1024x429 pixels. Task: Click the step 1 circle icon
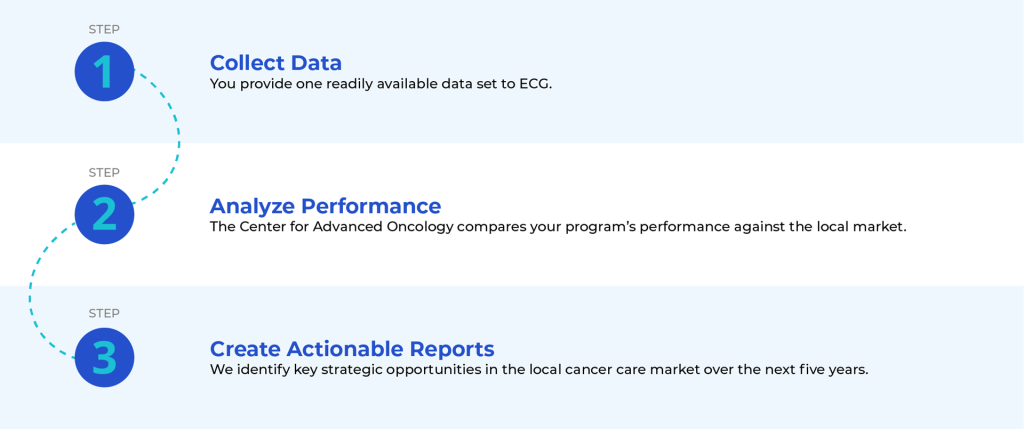104,71
